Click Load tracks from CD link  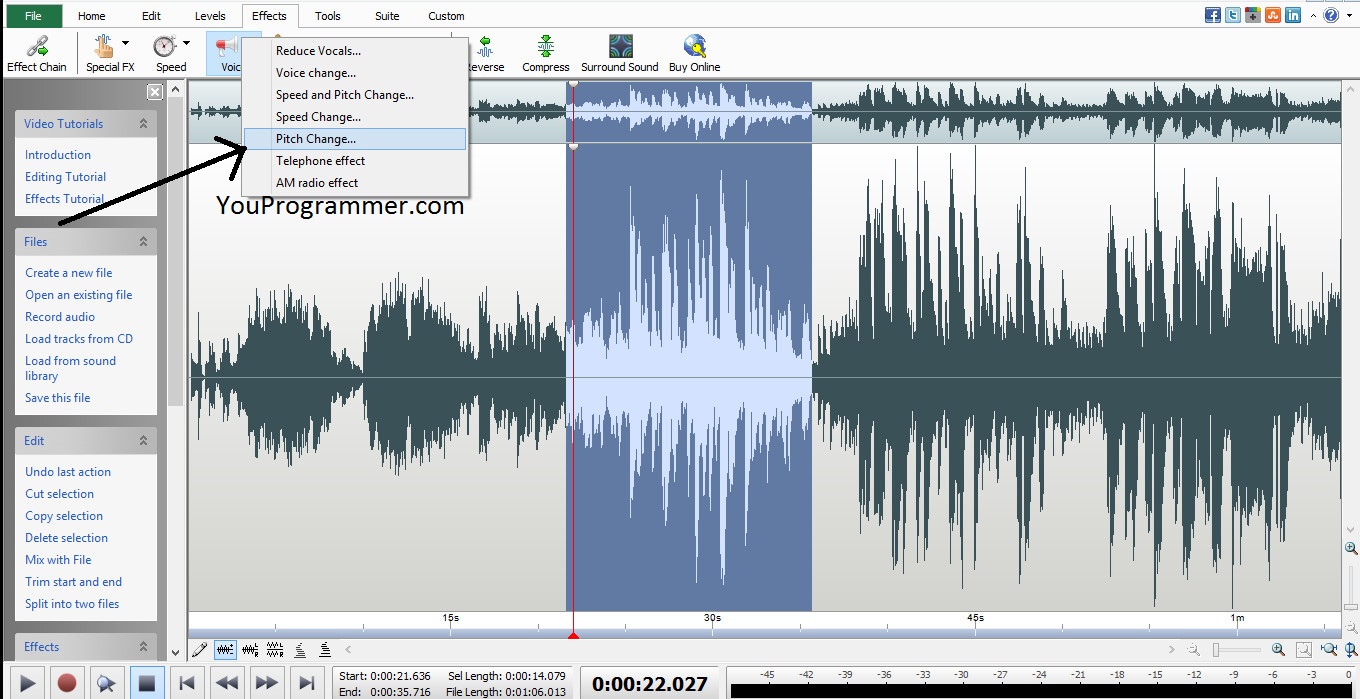79,339
